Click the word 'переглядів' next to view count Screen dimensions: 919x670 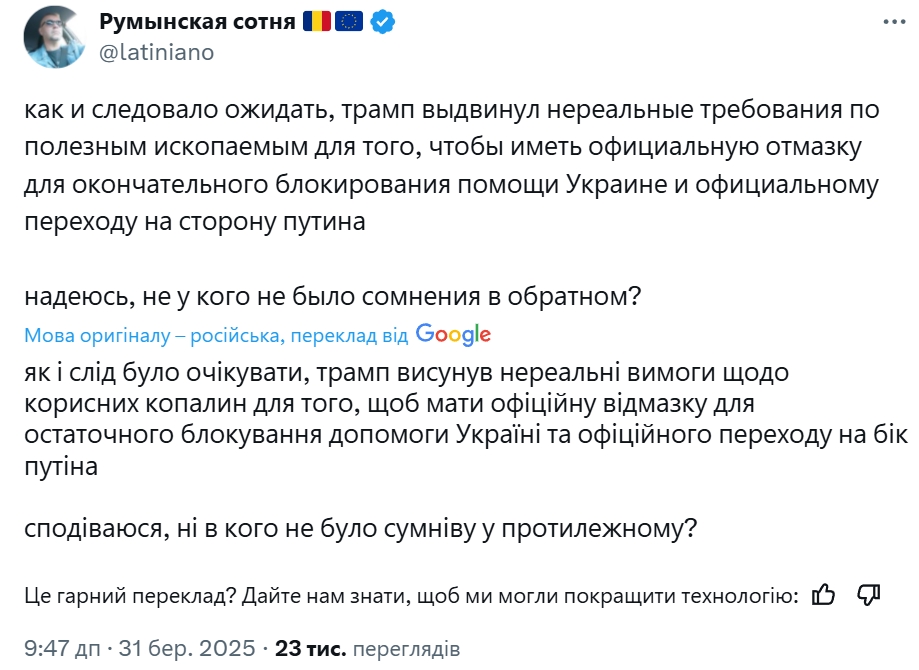(x=406, y=649)
